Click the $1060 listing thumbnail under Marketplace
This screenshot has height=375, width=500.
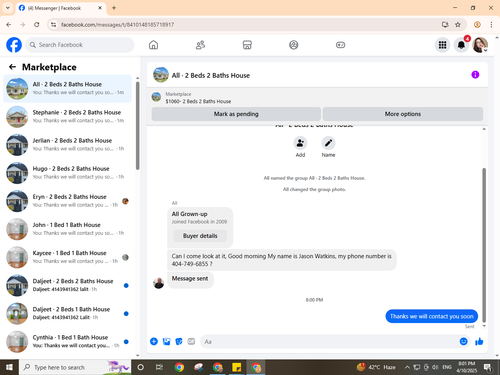156,97
